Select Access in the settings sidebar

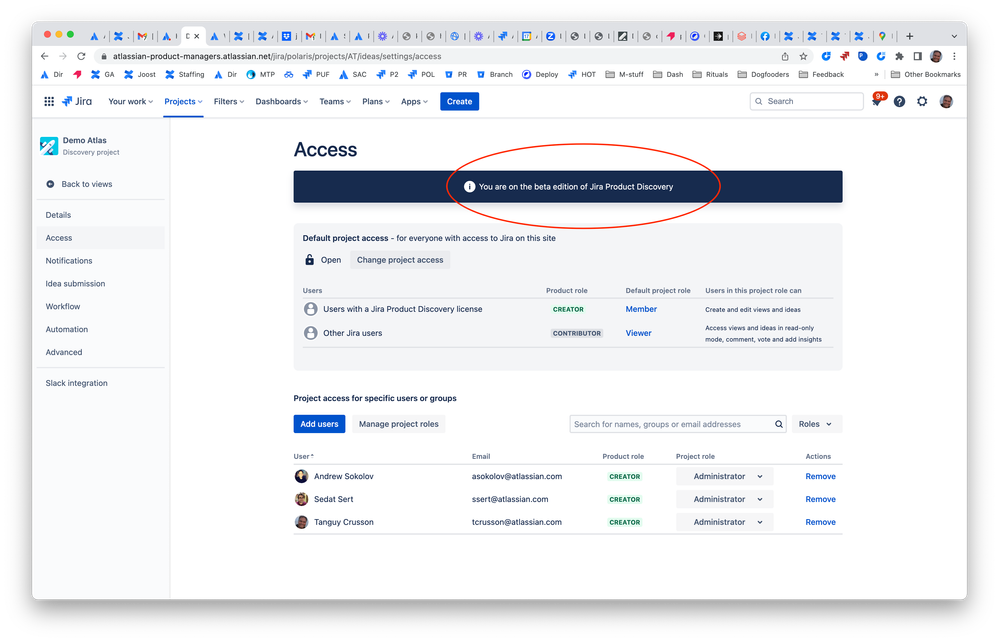coord(101,238)
